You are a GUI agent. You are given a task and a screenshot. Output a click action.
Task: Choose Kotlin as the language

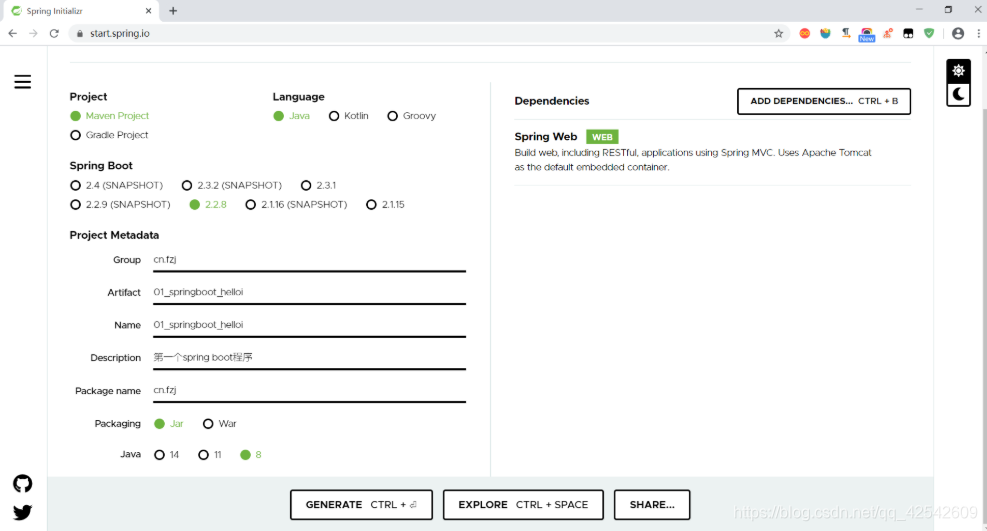349,116
